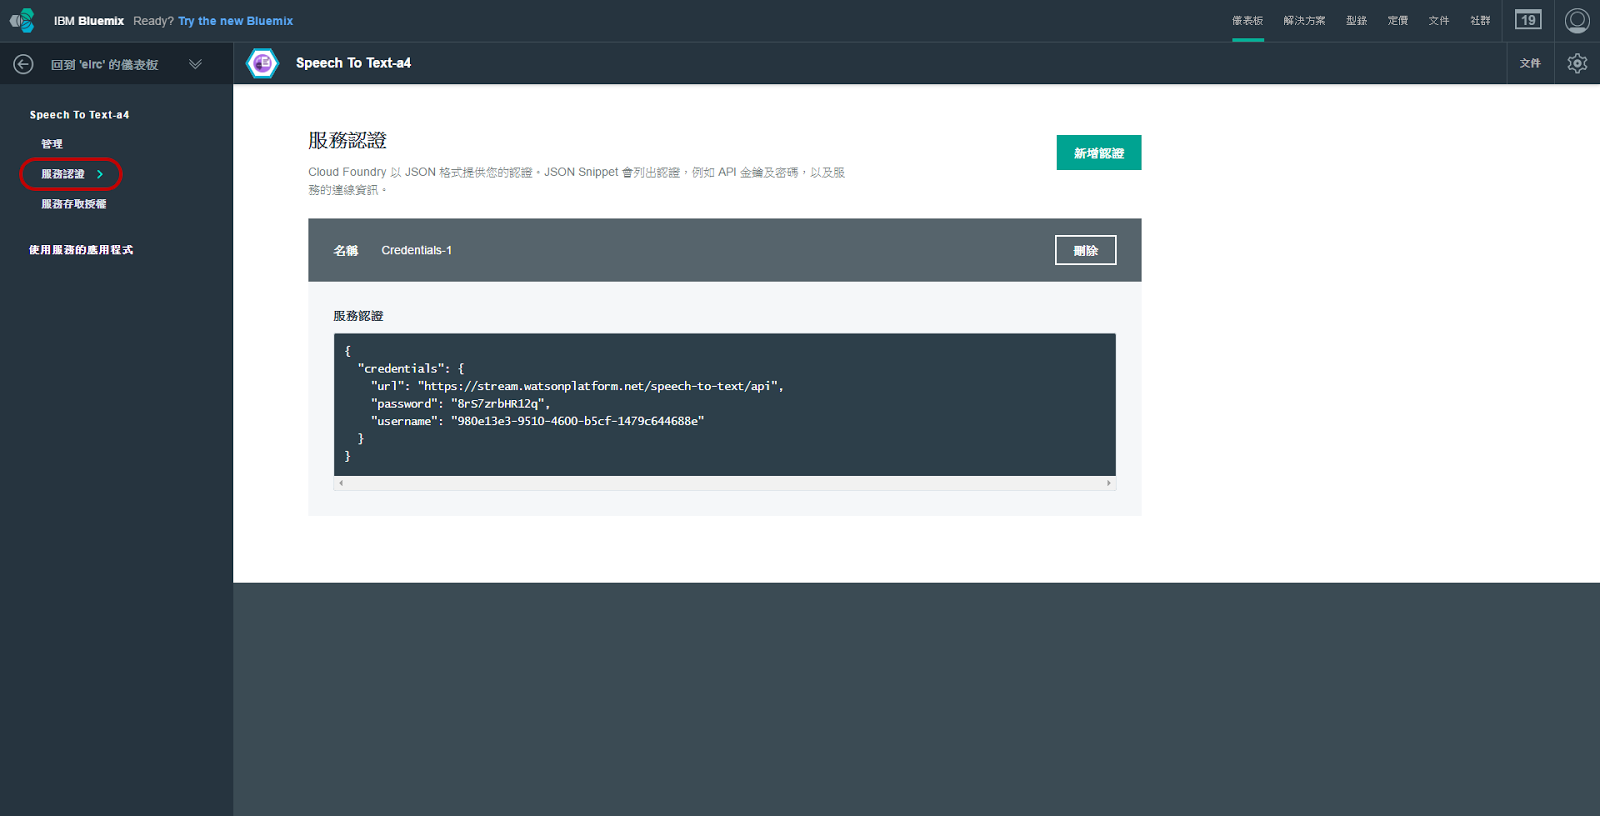The width and height of the screenshot is (1600, 816).
Task: Open the notifications box showing 19
Action: pyautogui.click(x=1528, y=20)
